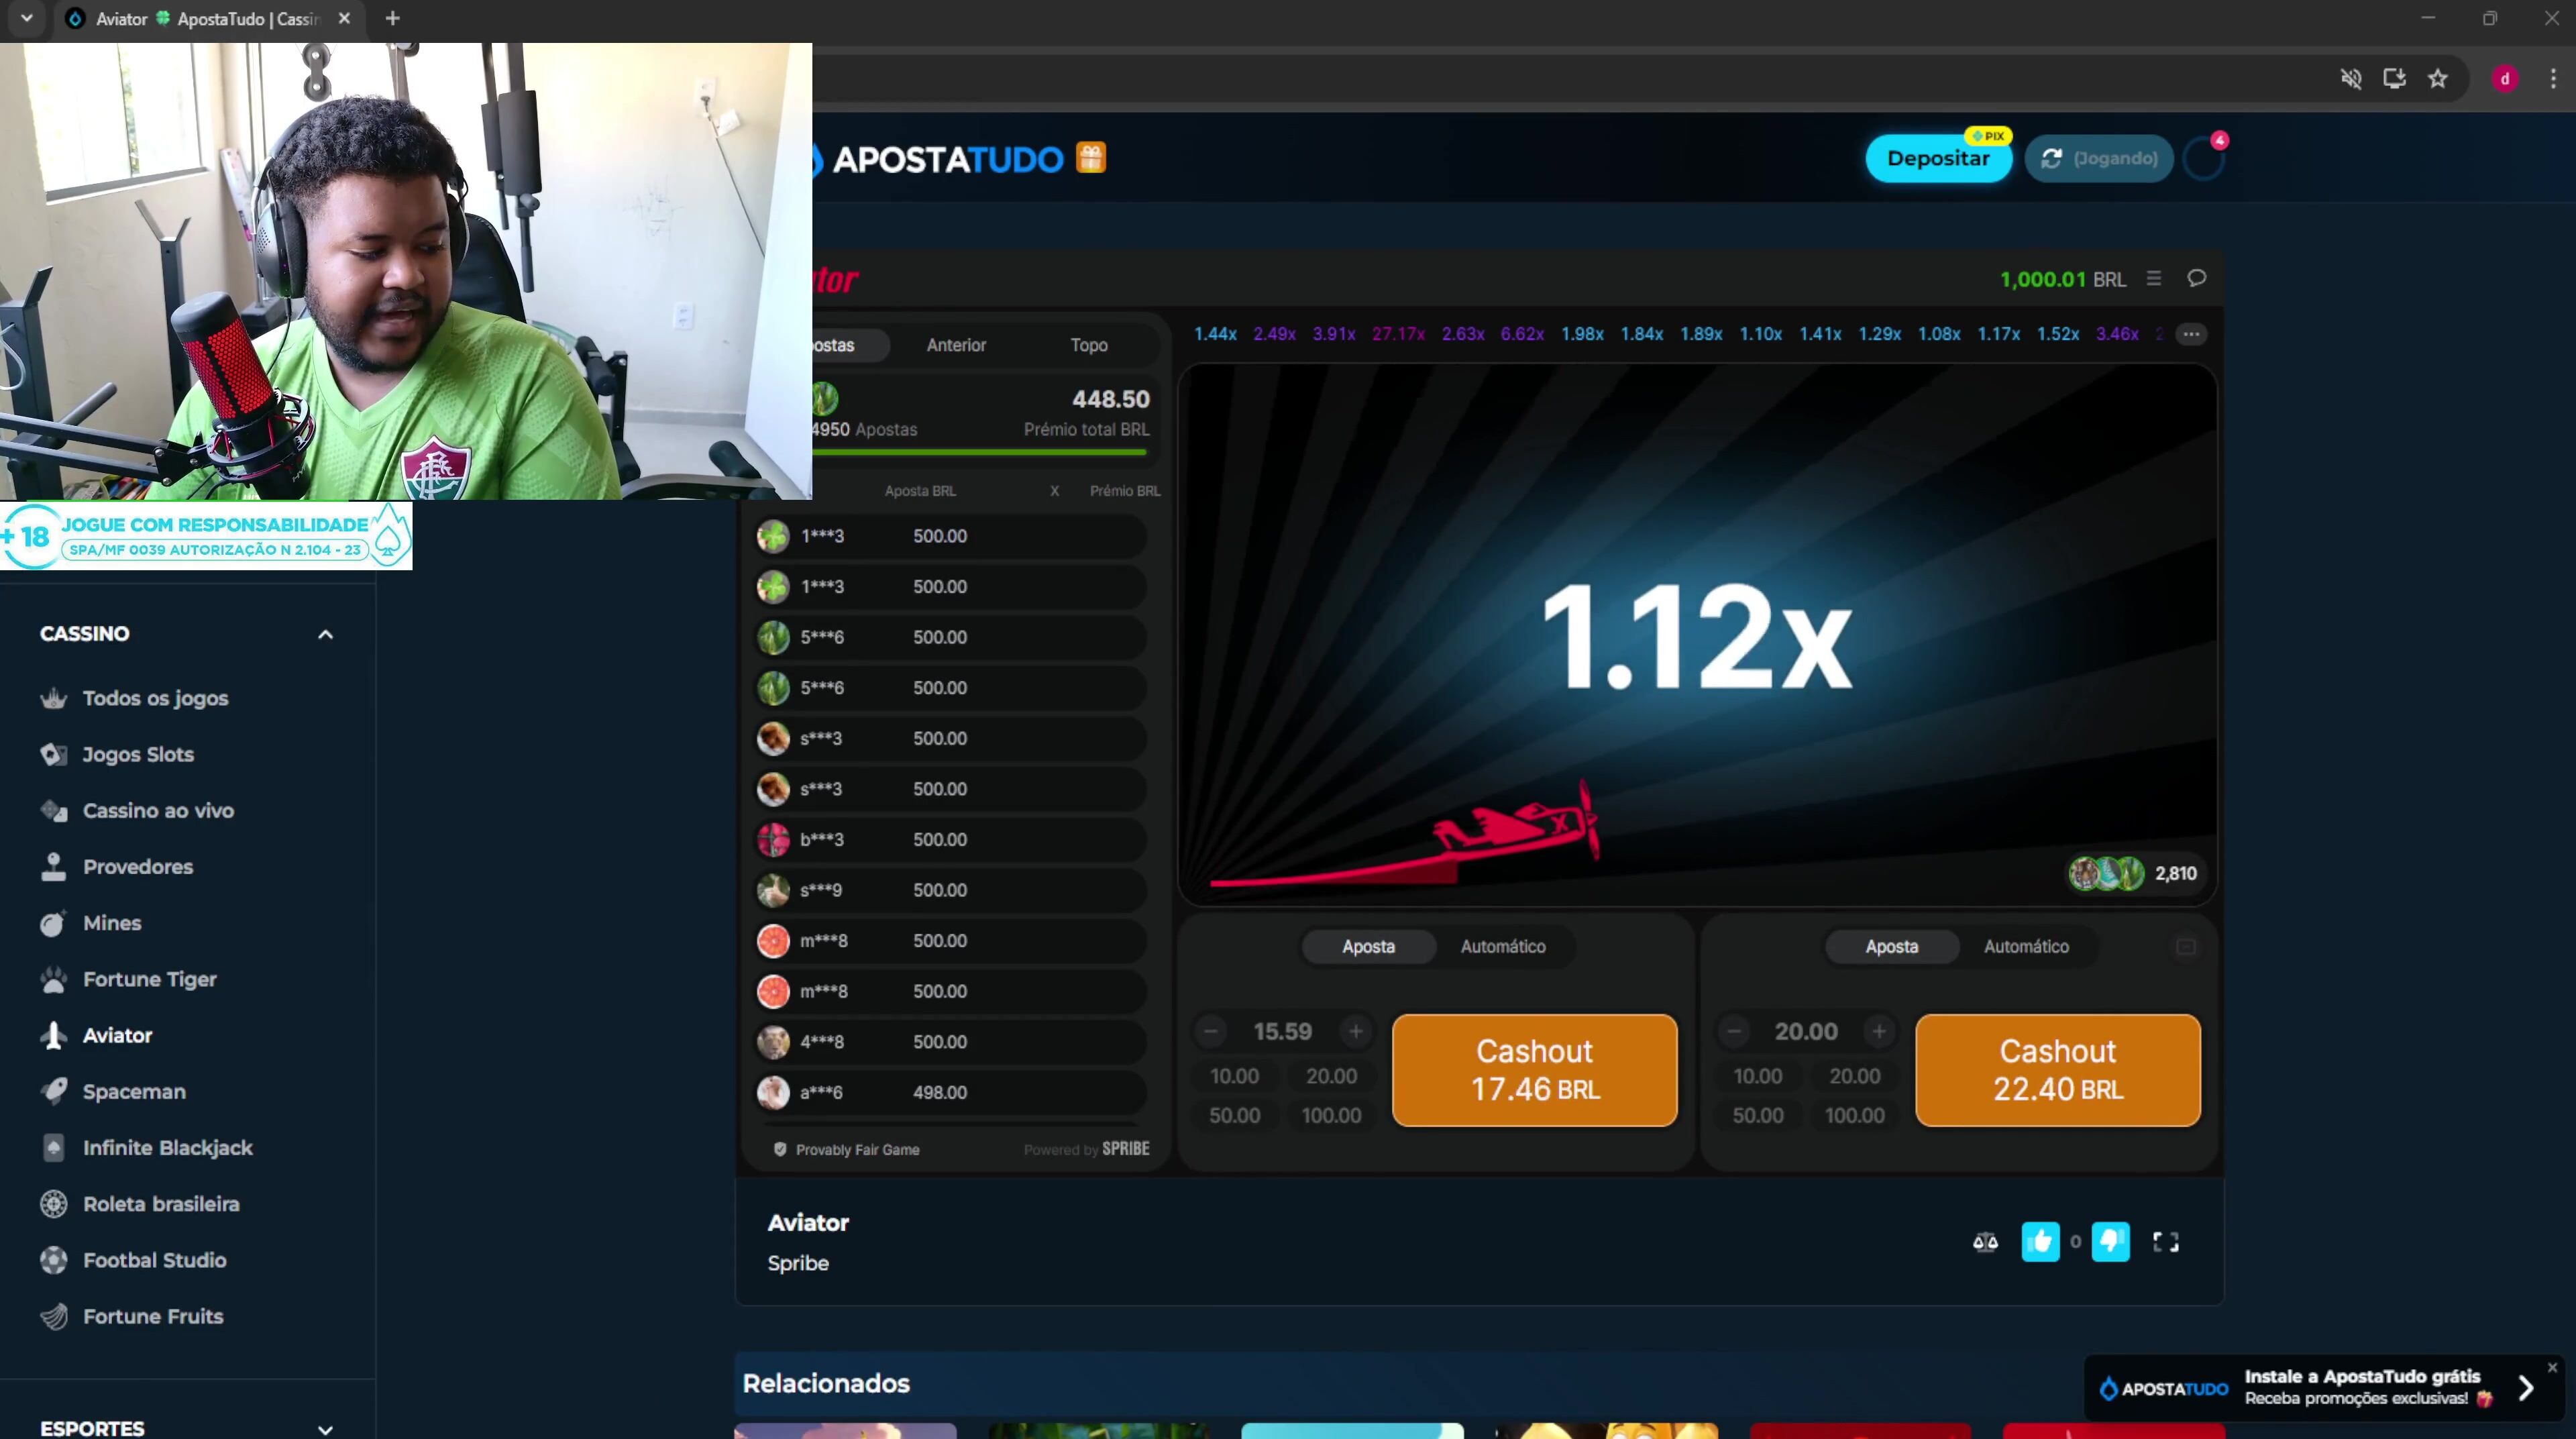Click the Fortune Fruits icon in sidebar
This screenshot has width=2576, height=1439.
click(x=53, y=1316)
